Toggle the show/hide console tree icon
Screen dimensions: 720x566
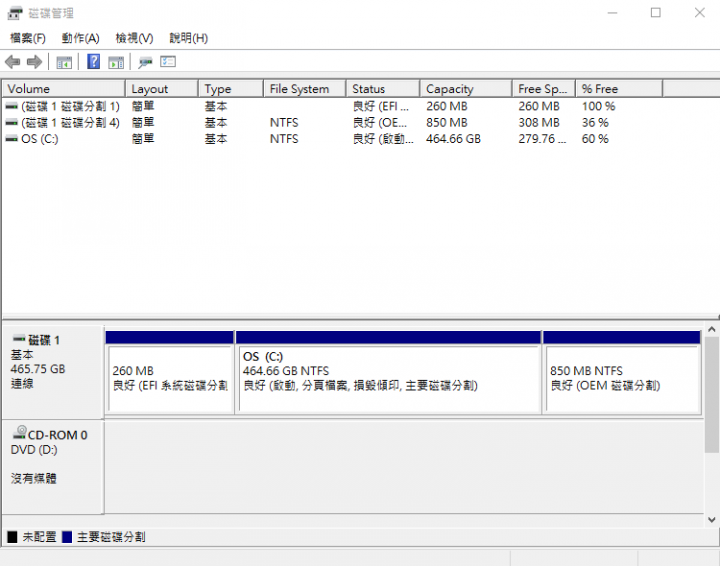64,62
